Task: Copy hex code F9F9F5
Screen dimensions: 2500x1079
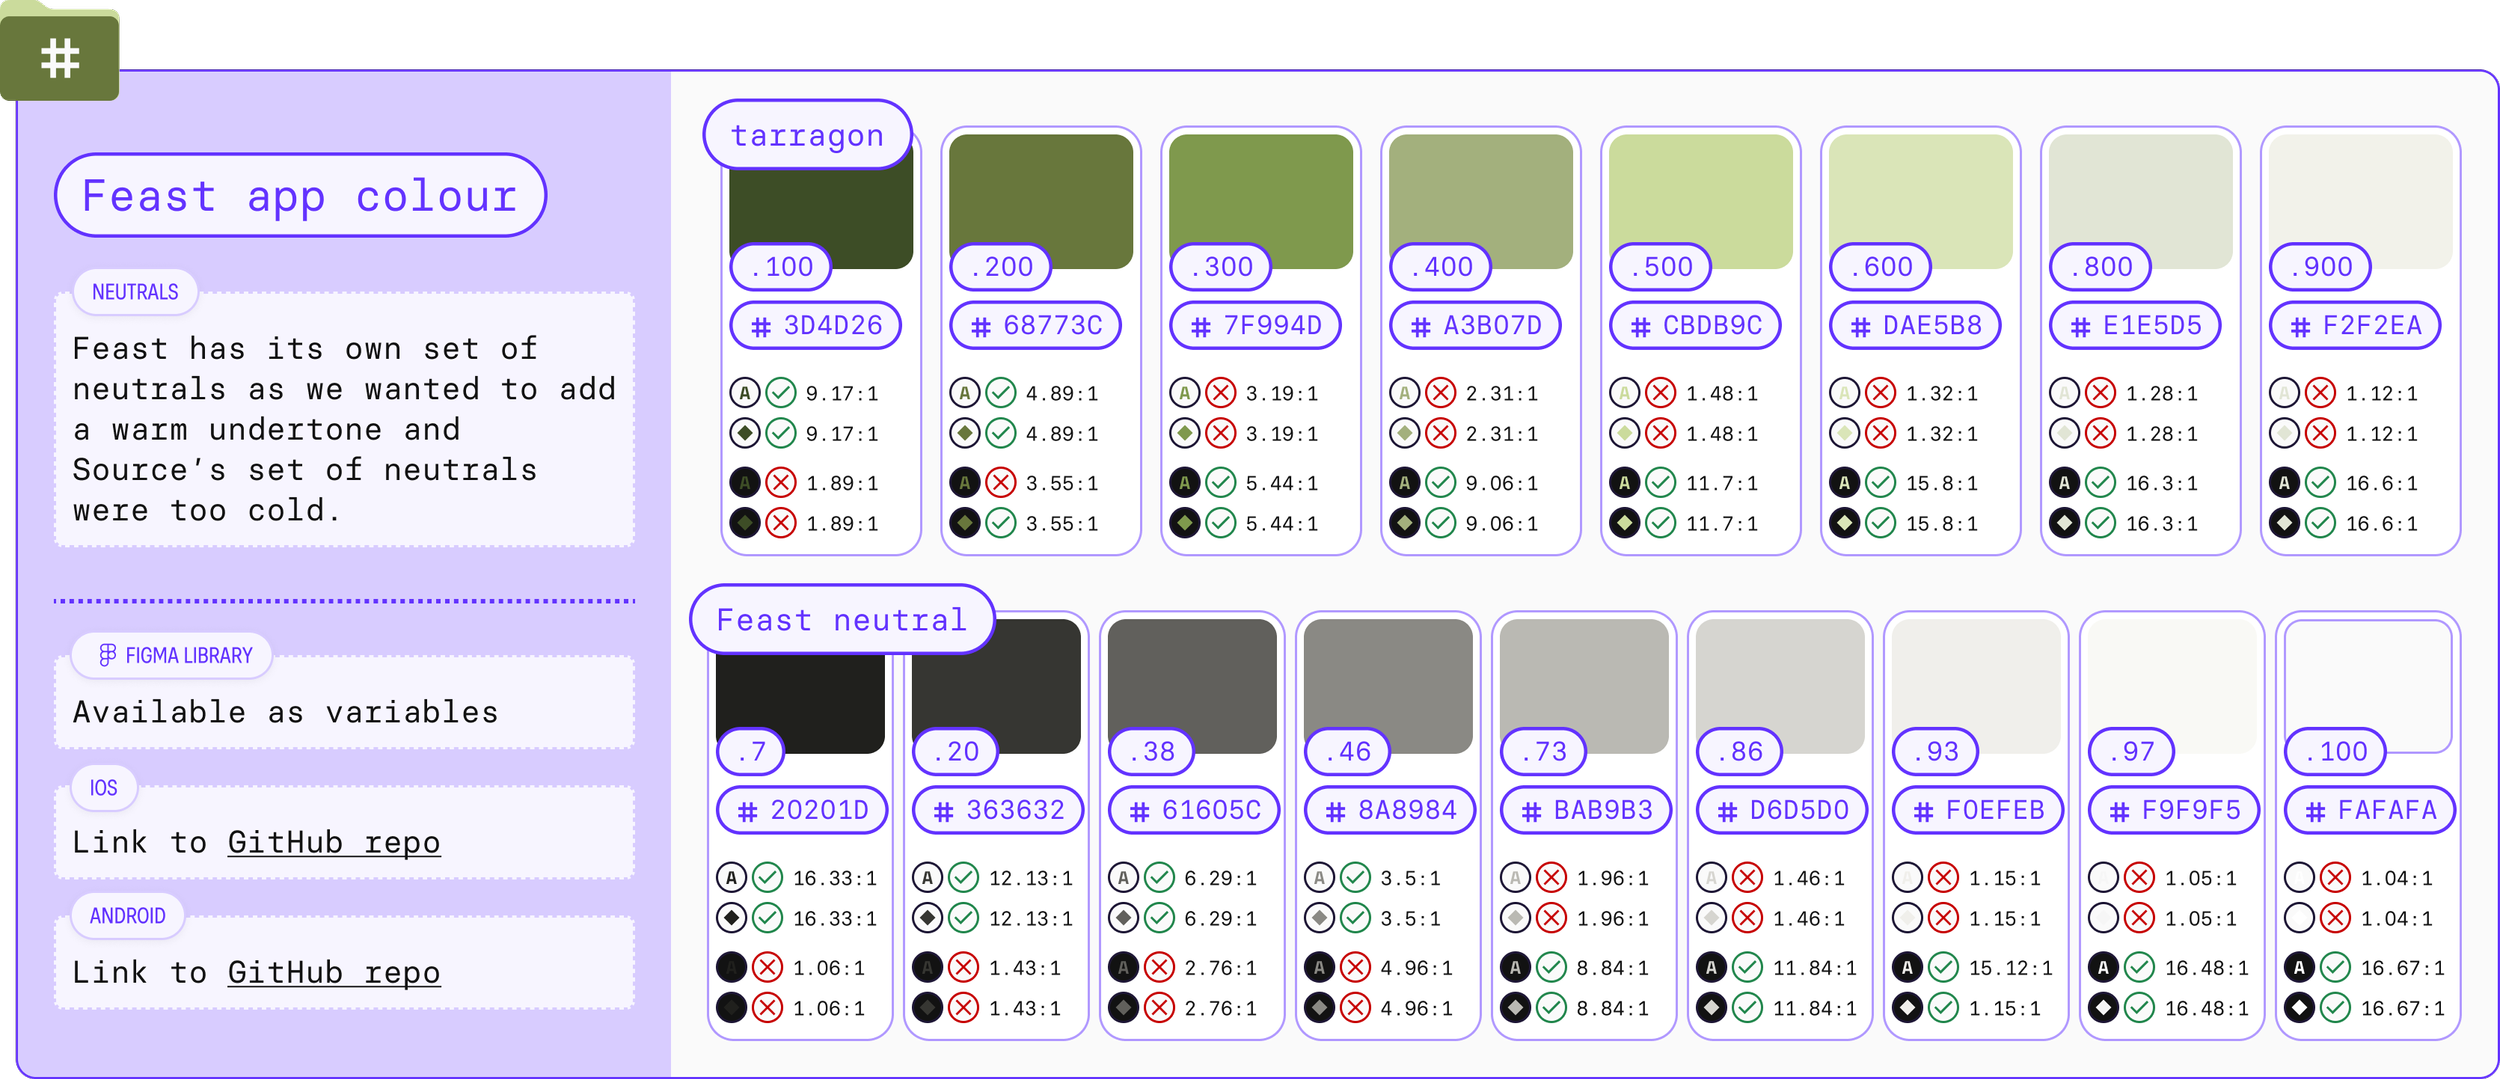Action: click(x=2174, y=810)
